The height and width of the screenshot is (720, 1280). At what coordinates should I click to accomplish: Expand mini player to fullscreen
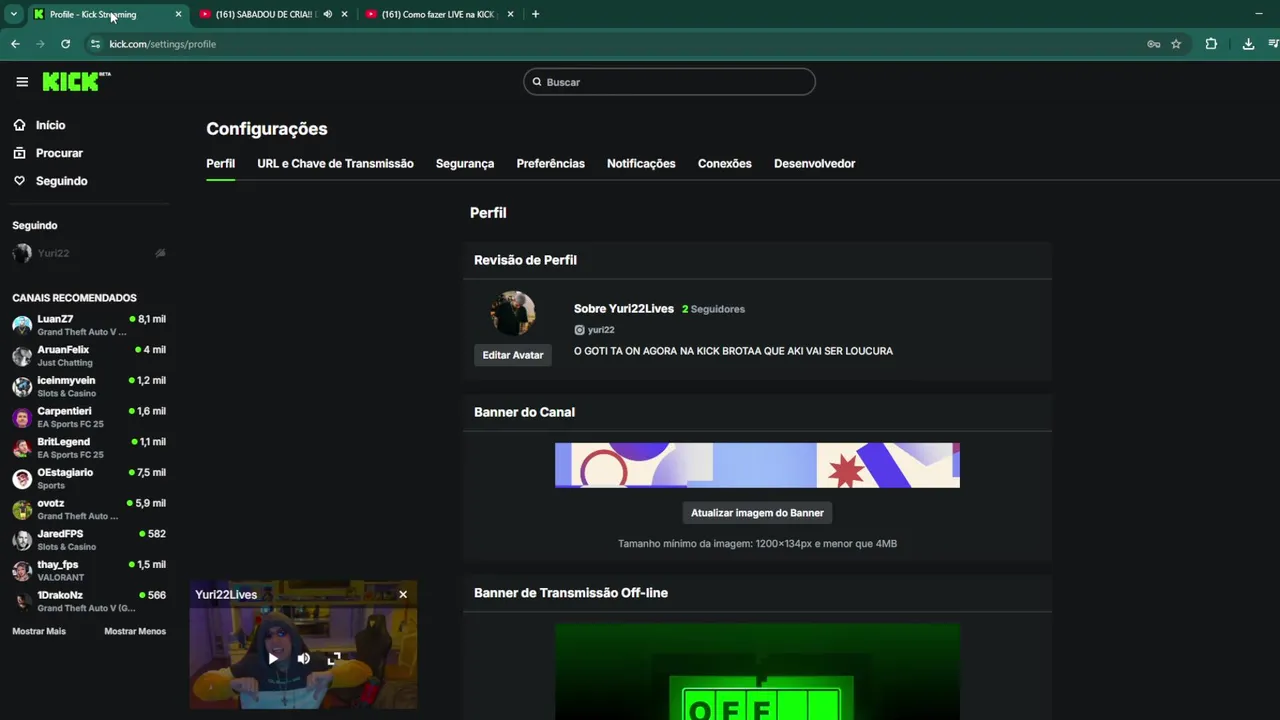point(334,658)
